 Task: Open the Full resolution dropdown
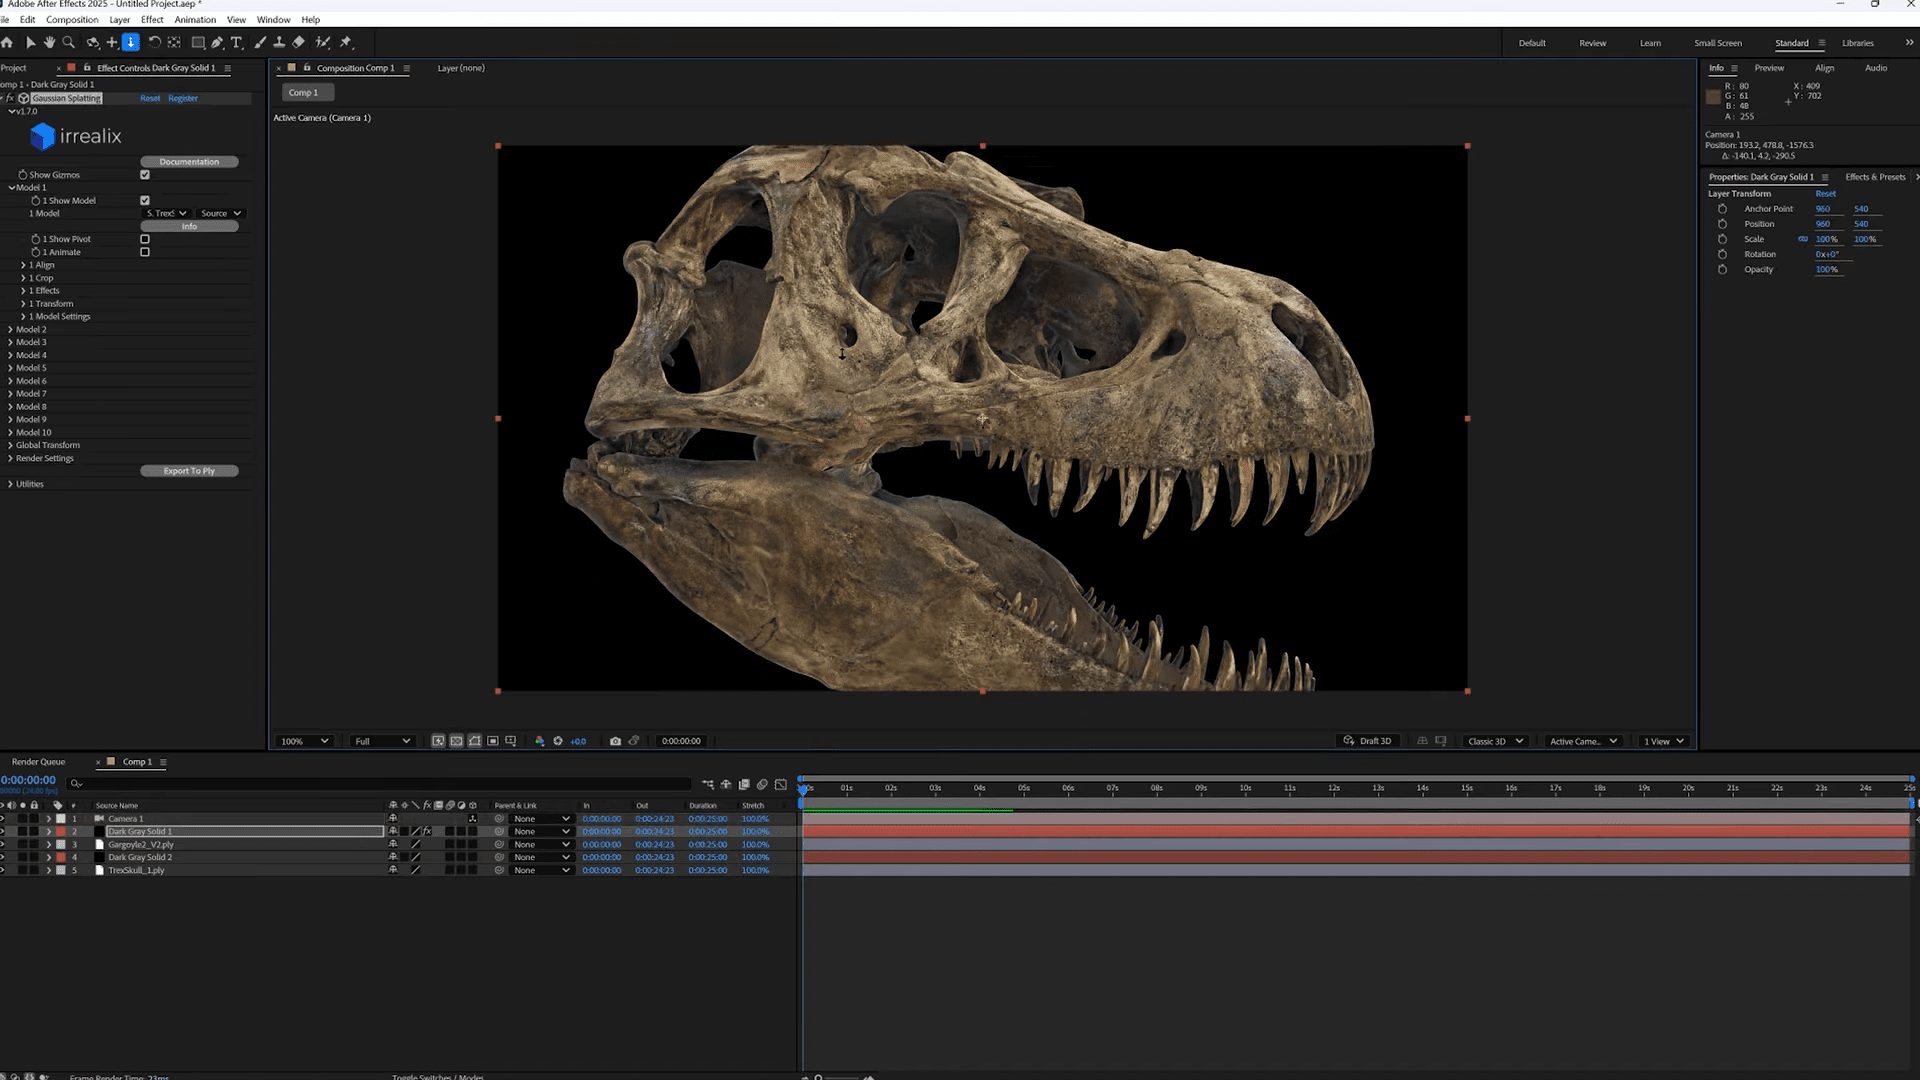[382, 741]
